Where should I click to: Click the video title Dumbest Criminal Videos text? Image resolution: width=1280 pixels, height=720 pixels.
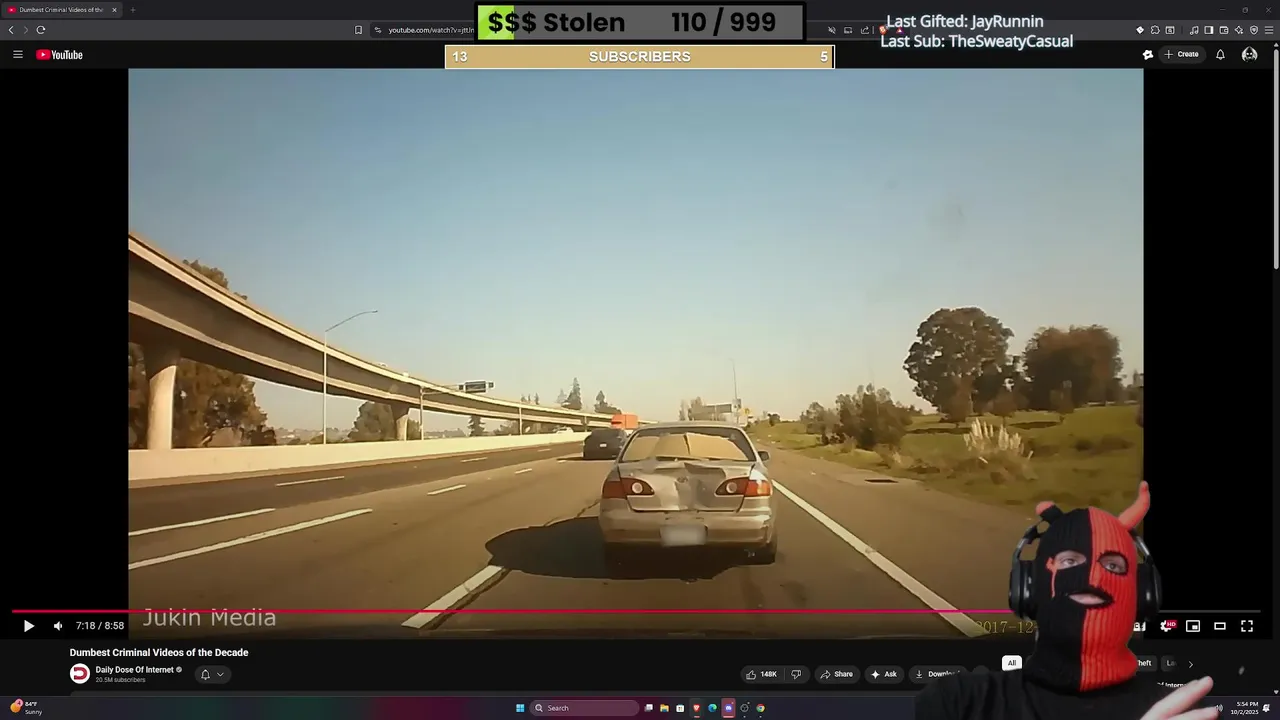(159, 652)
